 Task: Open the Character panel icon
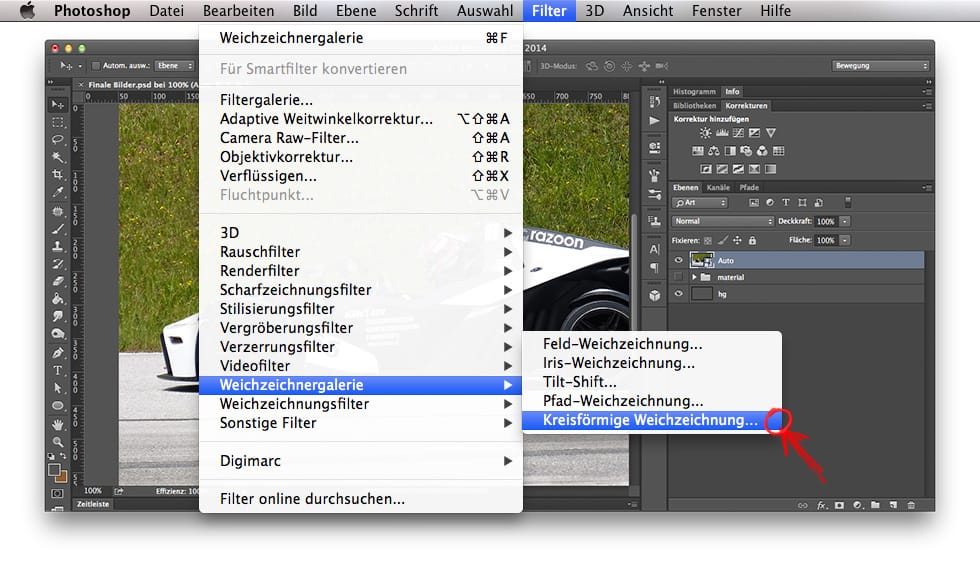pyautogui.click(x=654, y=249)
